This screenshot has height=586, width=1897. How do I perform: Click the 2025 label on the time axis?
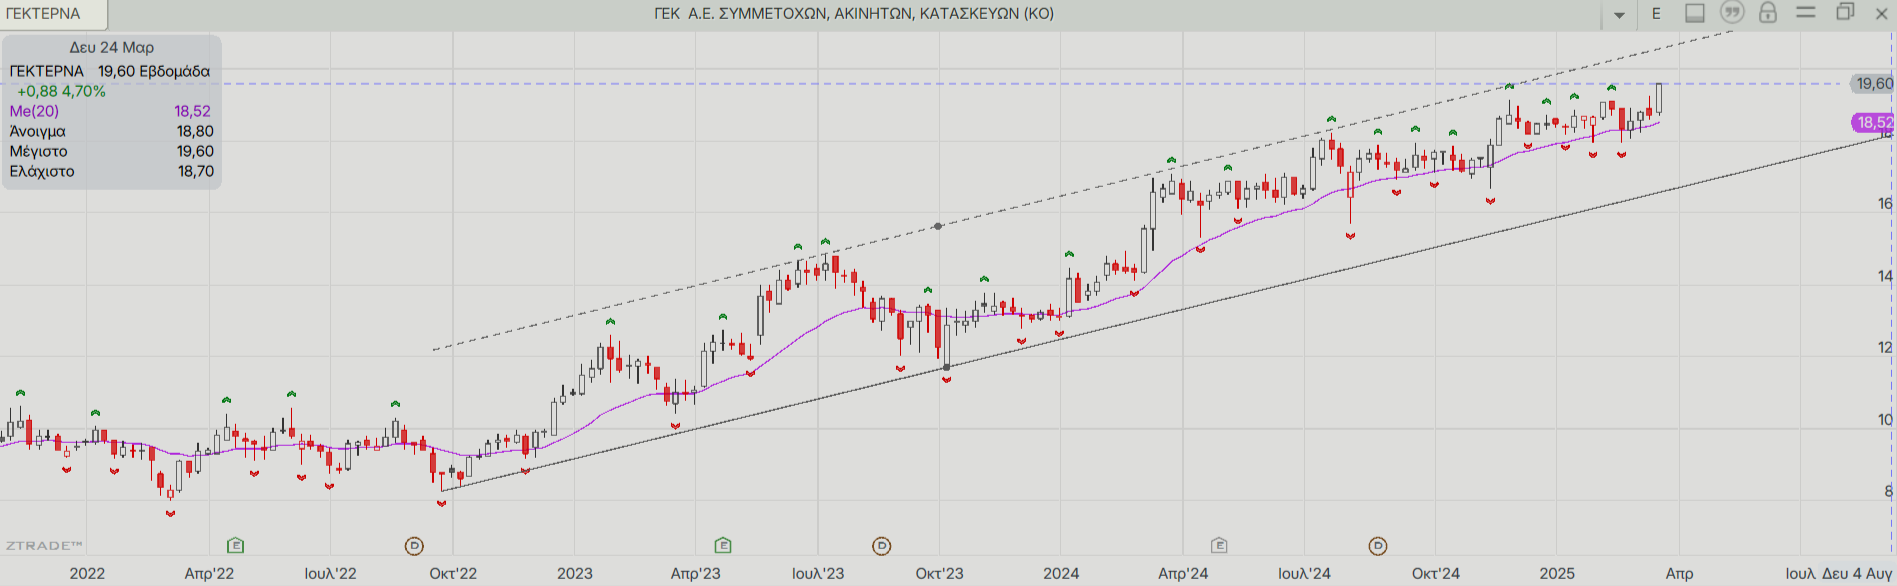tap(1557, 573)
